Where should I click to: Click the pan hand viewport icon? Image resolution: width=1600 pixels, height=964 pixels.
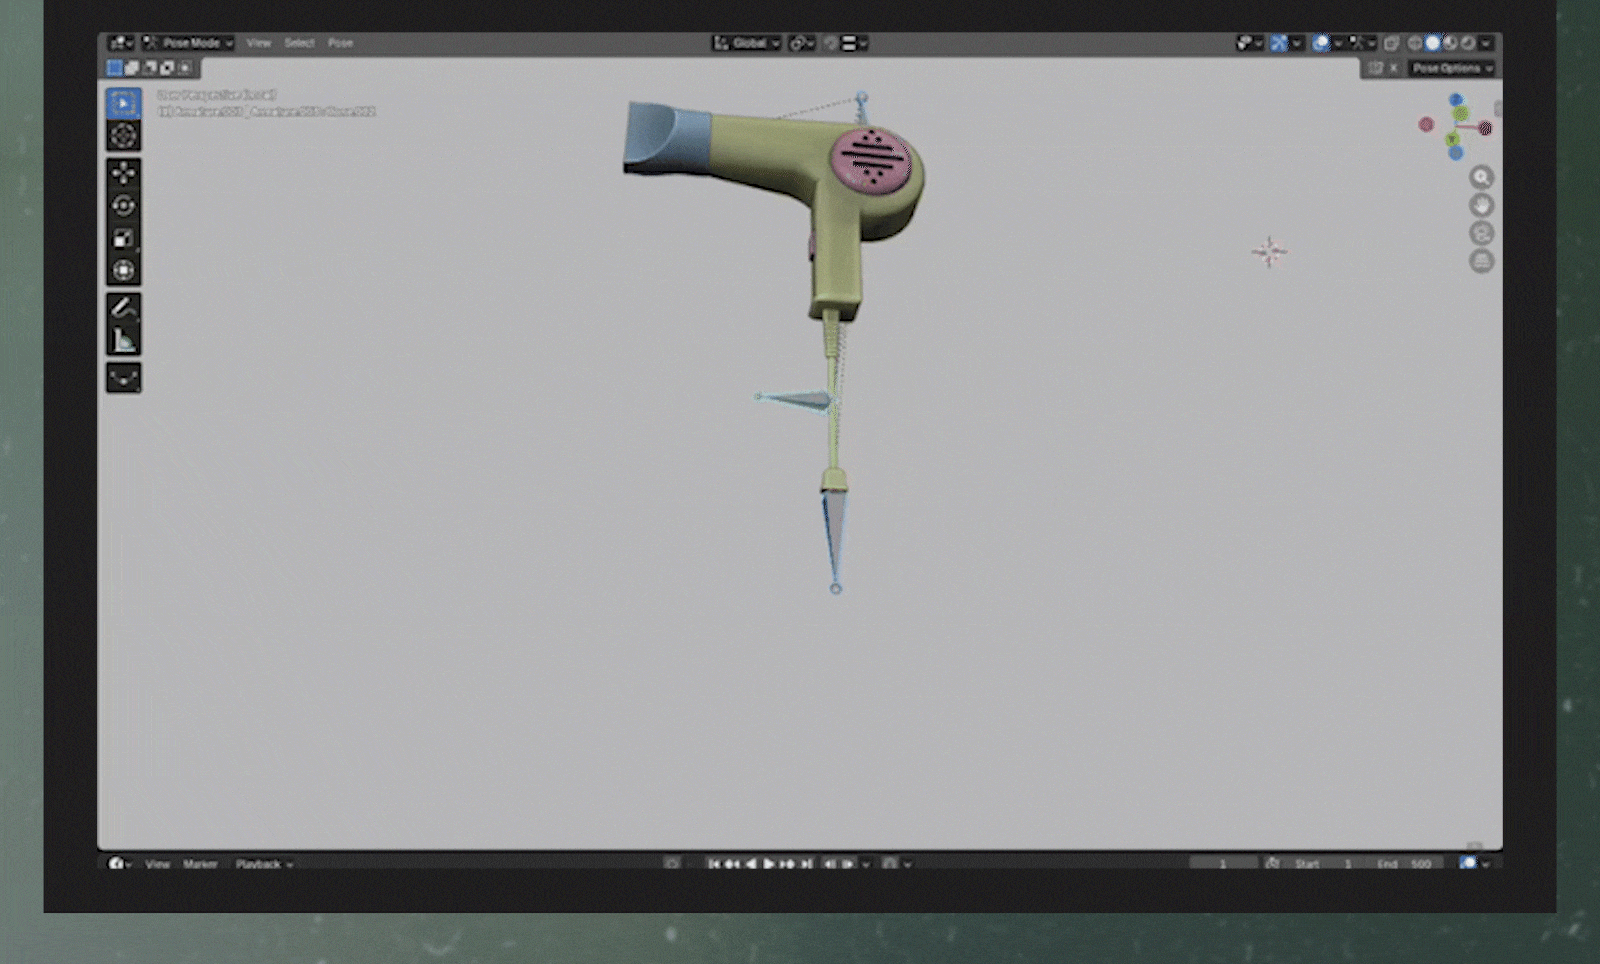(1481, 205)
